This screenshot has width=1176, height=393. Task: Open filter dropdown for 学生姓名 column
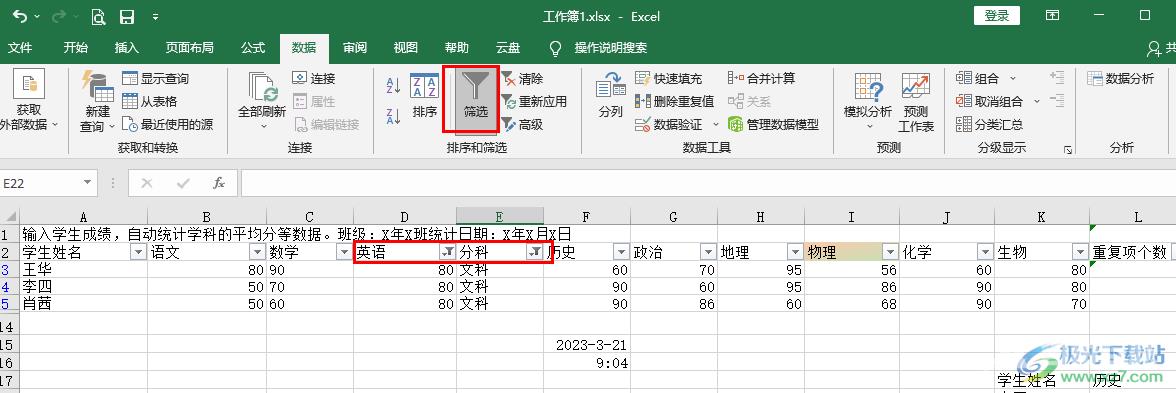(138, 252)
